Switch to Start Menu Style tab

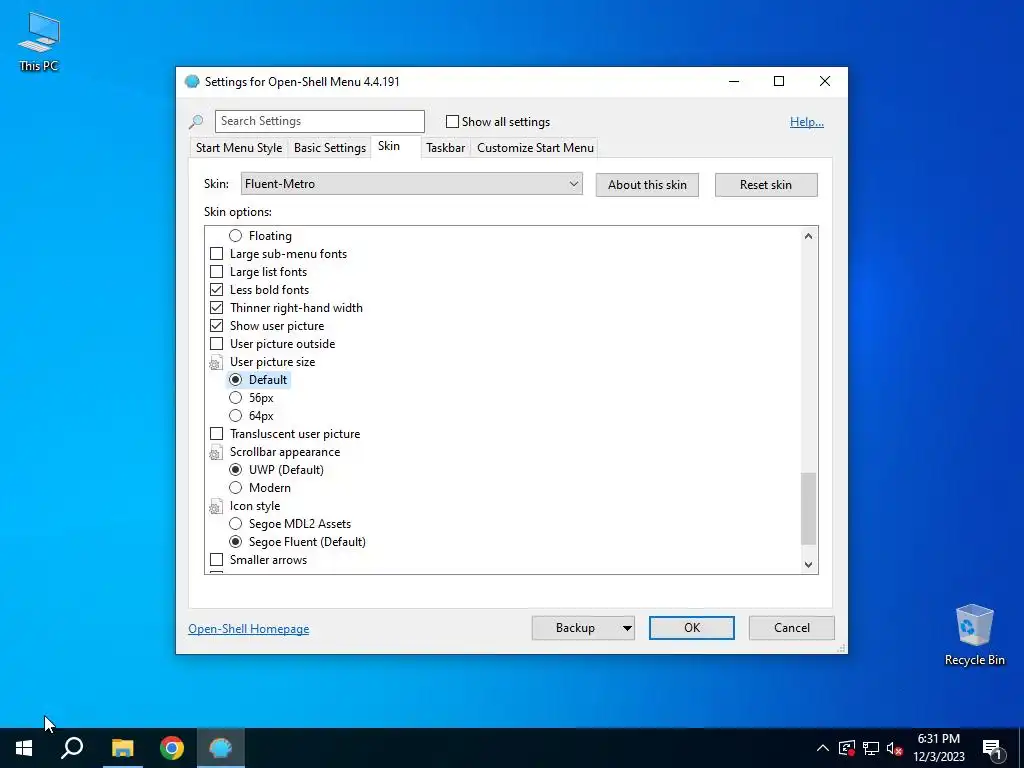tap(239, 148)
